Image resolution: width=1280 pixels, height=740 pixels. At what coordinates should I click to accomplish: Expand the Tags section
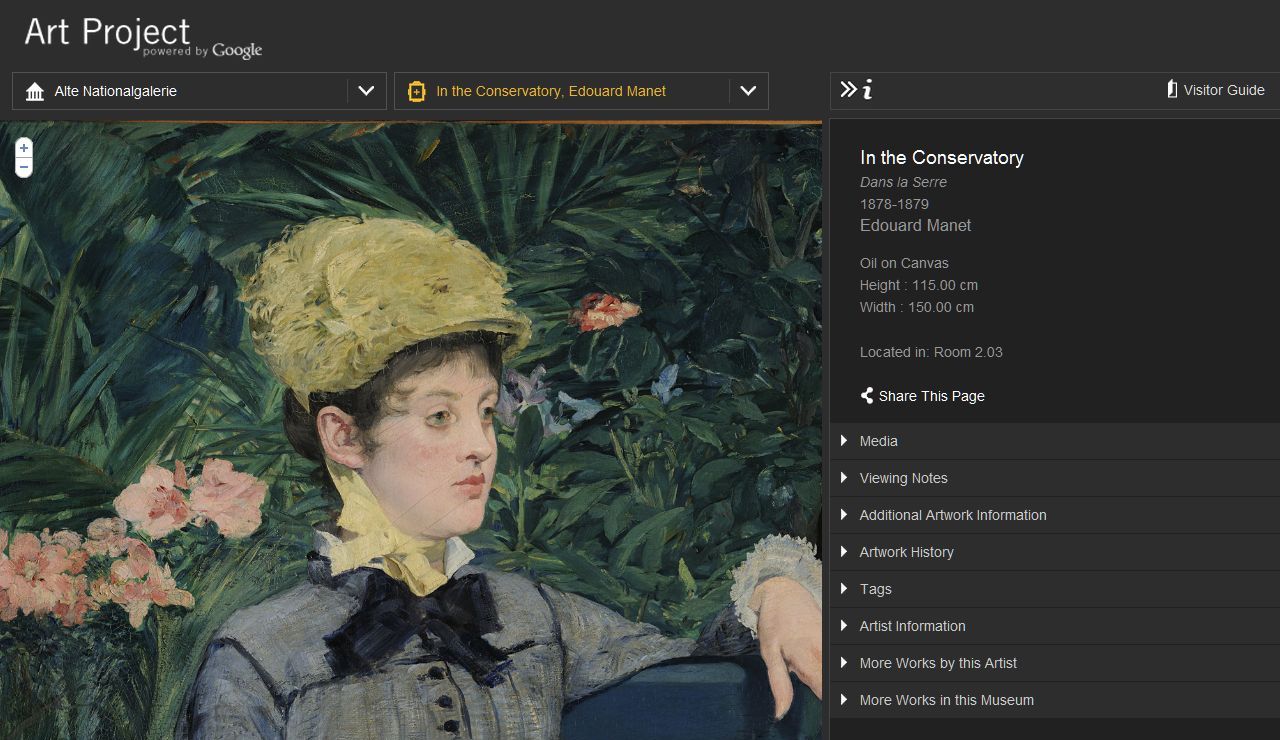875,589
